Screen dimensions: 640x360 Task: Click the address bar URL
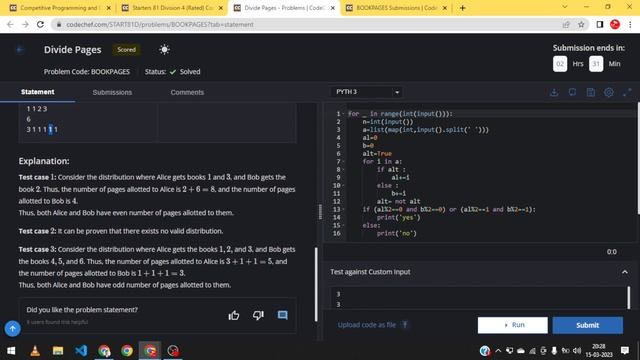tap(160, 24)
